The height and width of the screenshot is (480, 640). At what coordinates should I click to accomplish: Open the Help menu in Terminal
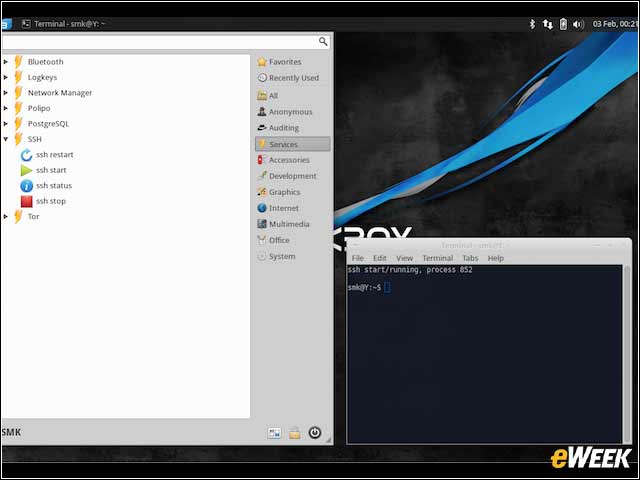click(x=496, y=258)
